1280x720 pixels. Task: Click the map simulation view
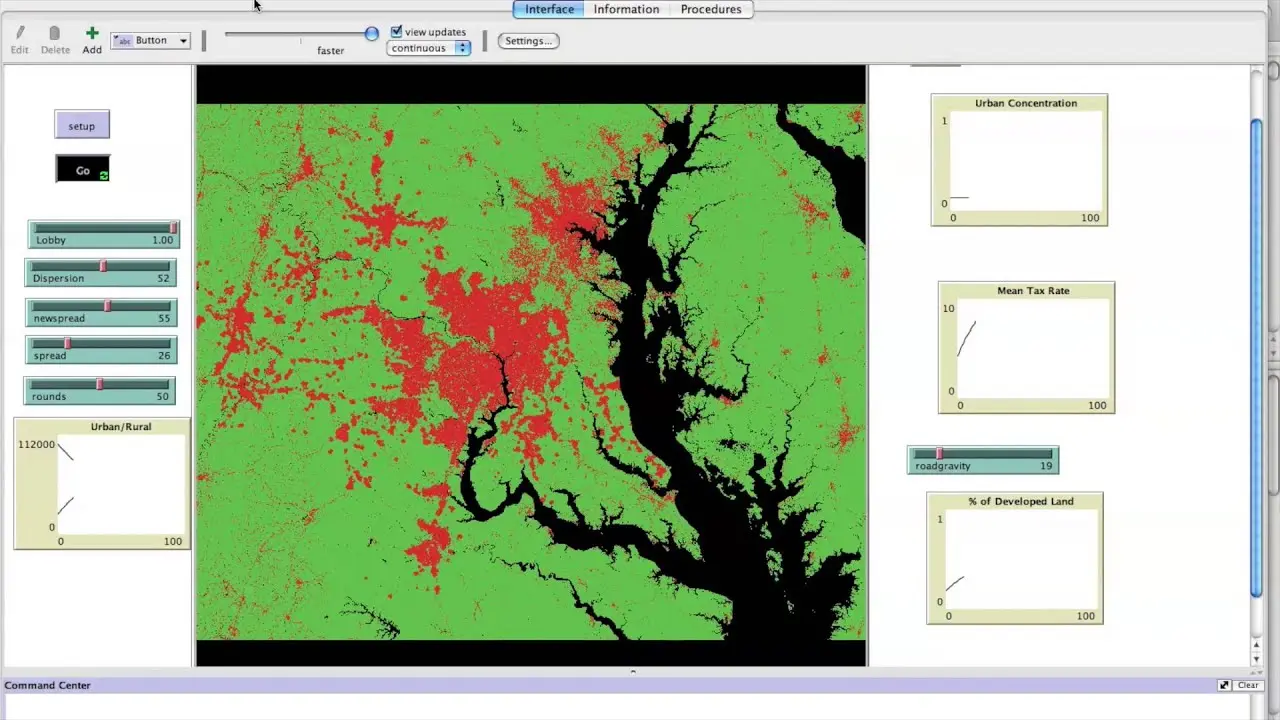coord(531,366)
